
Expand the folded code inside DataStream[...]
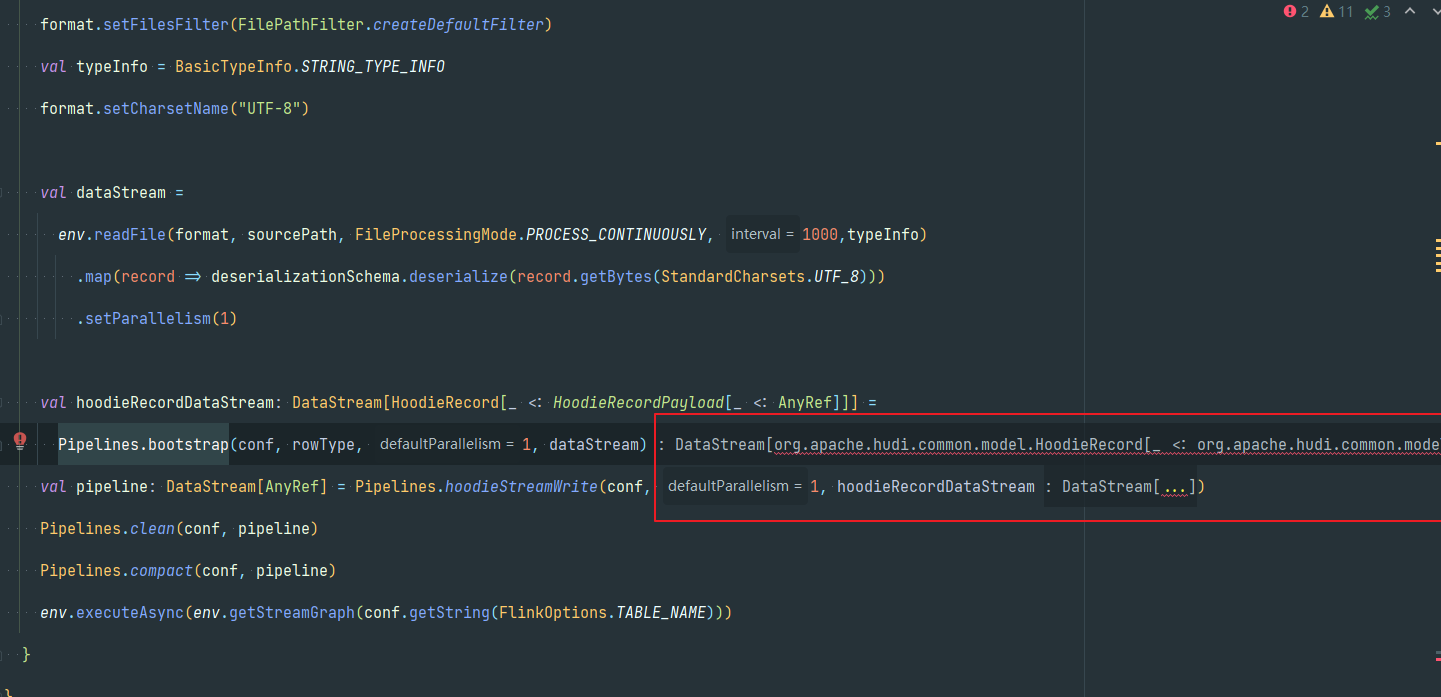(1172, 487)
